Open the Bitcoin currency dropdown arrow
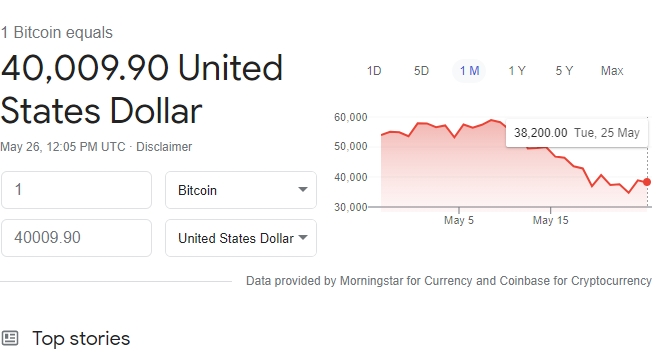 pyautogui.click(x=303, y=190)
